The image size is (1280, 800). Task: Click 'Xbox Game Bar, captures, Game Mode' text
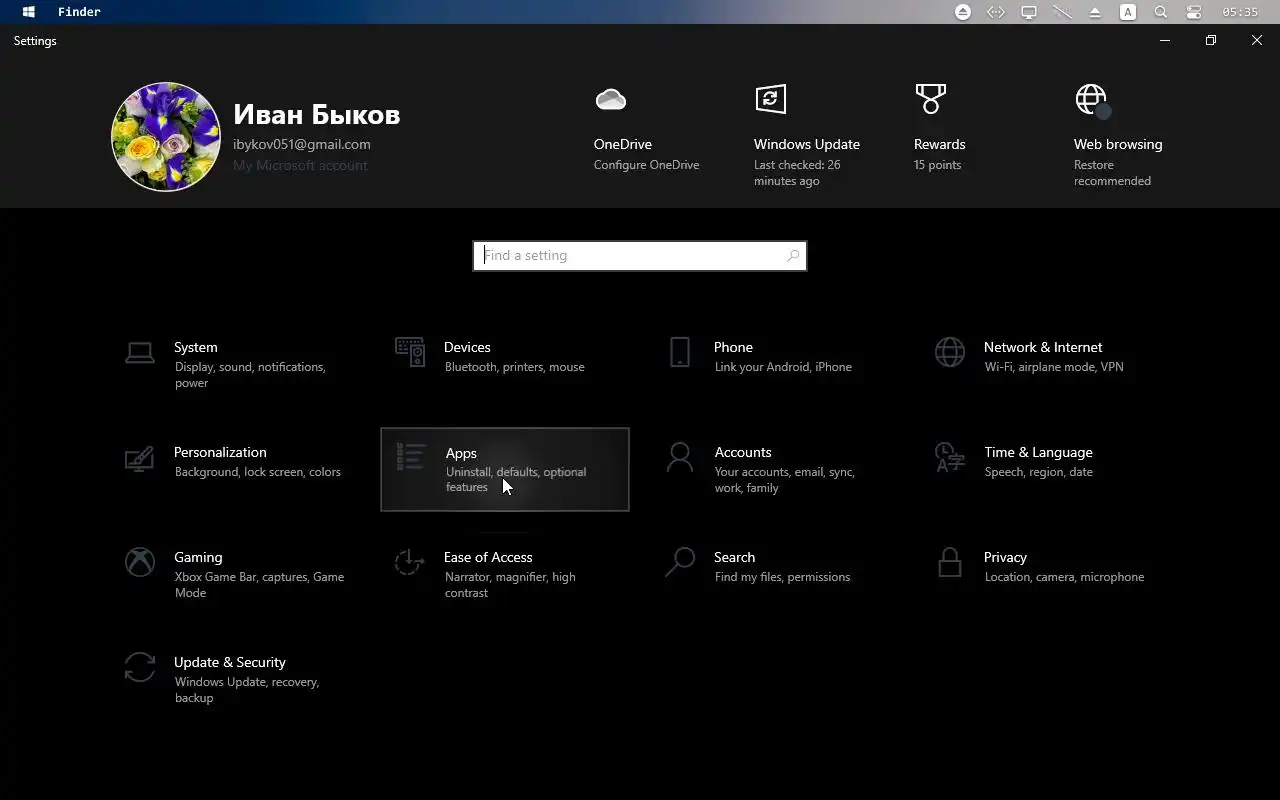click(x=259, y=585)
